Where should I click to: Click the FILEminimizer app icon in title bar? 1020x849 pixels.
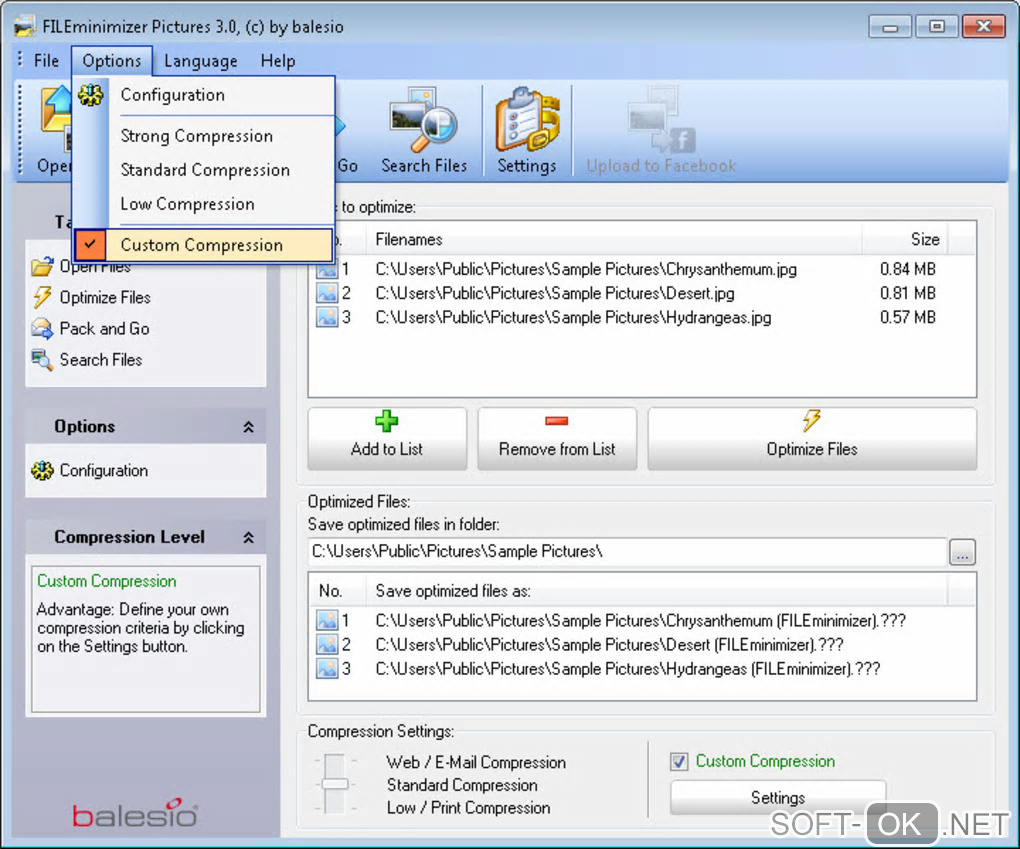(25, 27)
